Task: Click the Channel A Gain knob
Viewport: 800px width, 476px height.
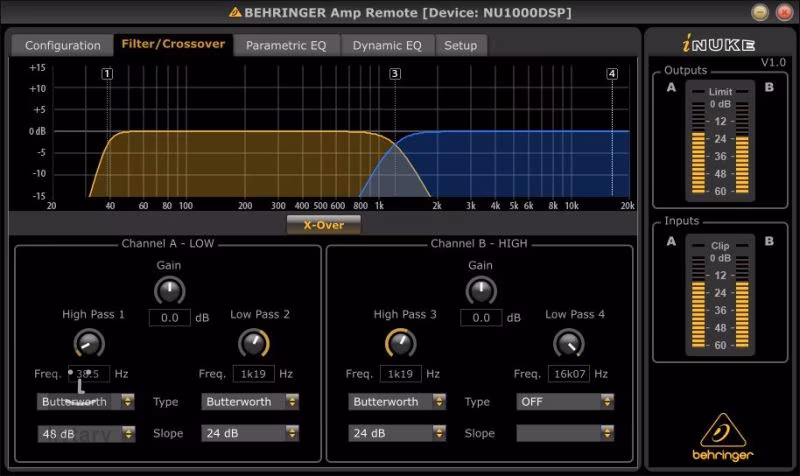Action: 170,291
